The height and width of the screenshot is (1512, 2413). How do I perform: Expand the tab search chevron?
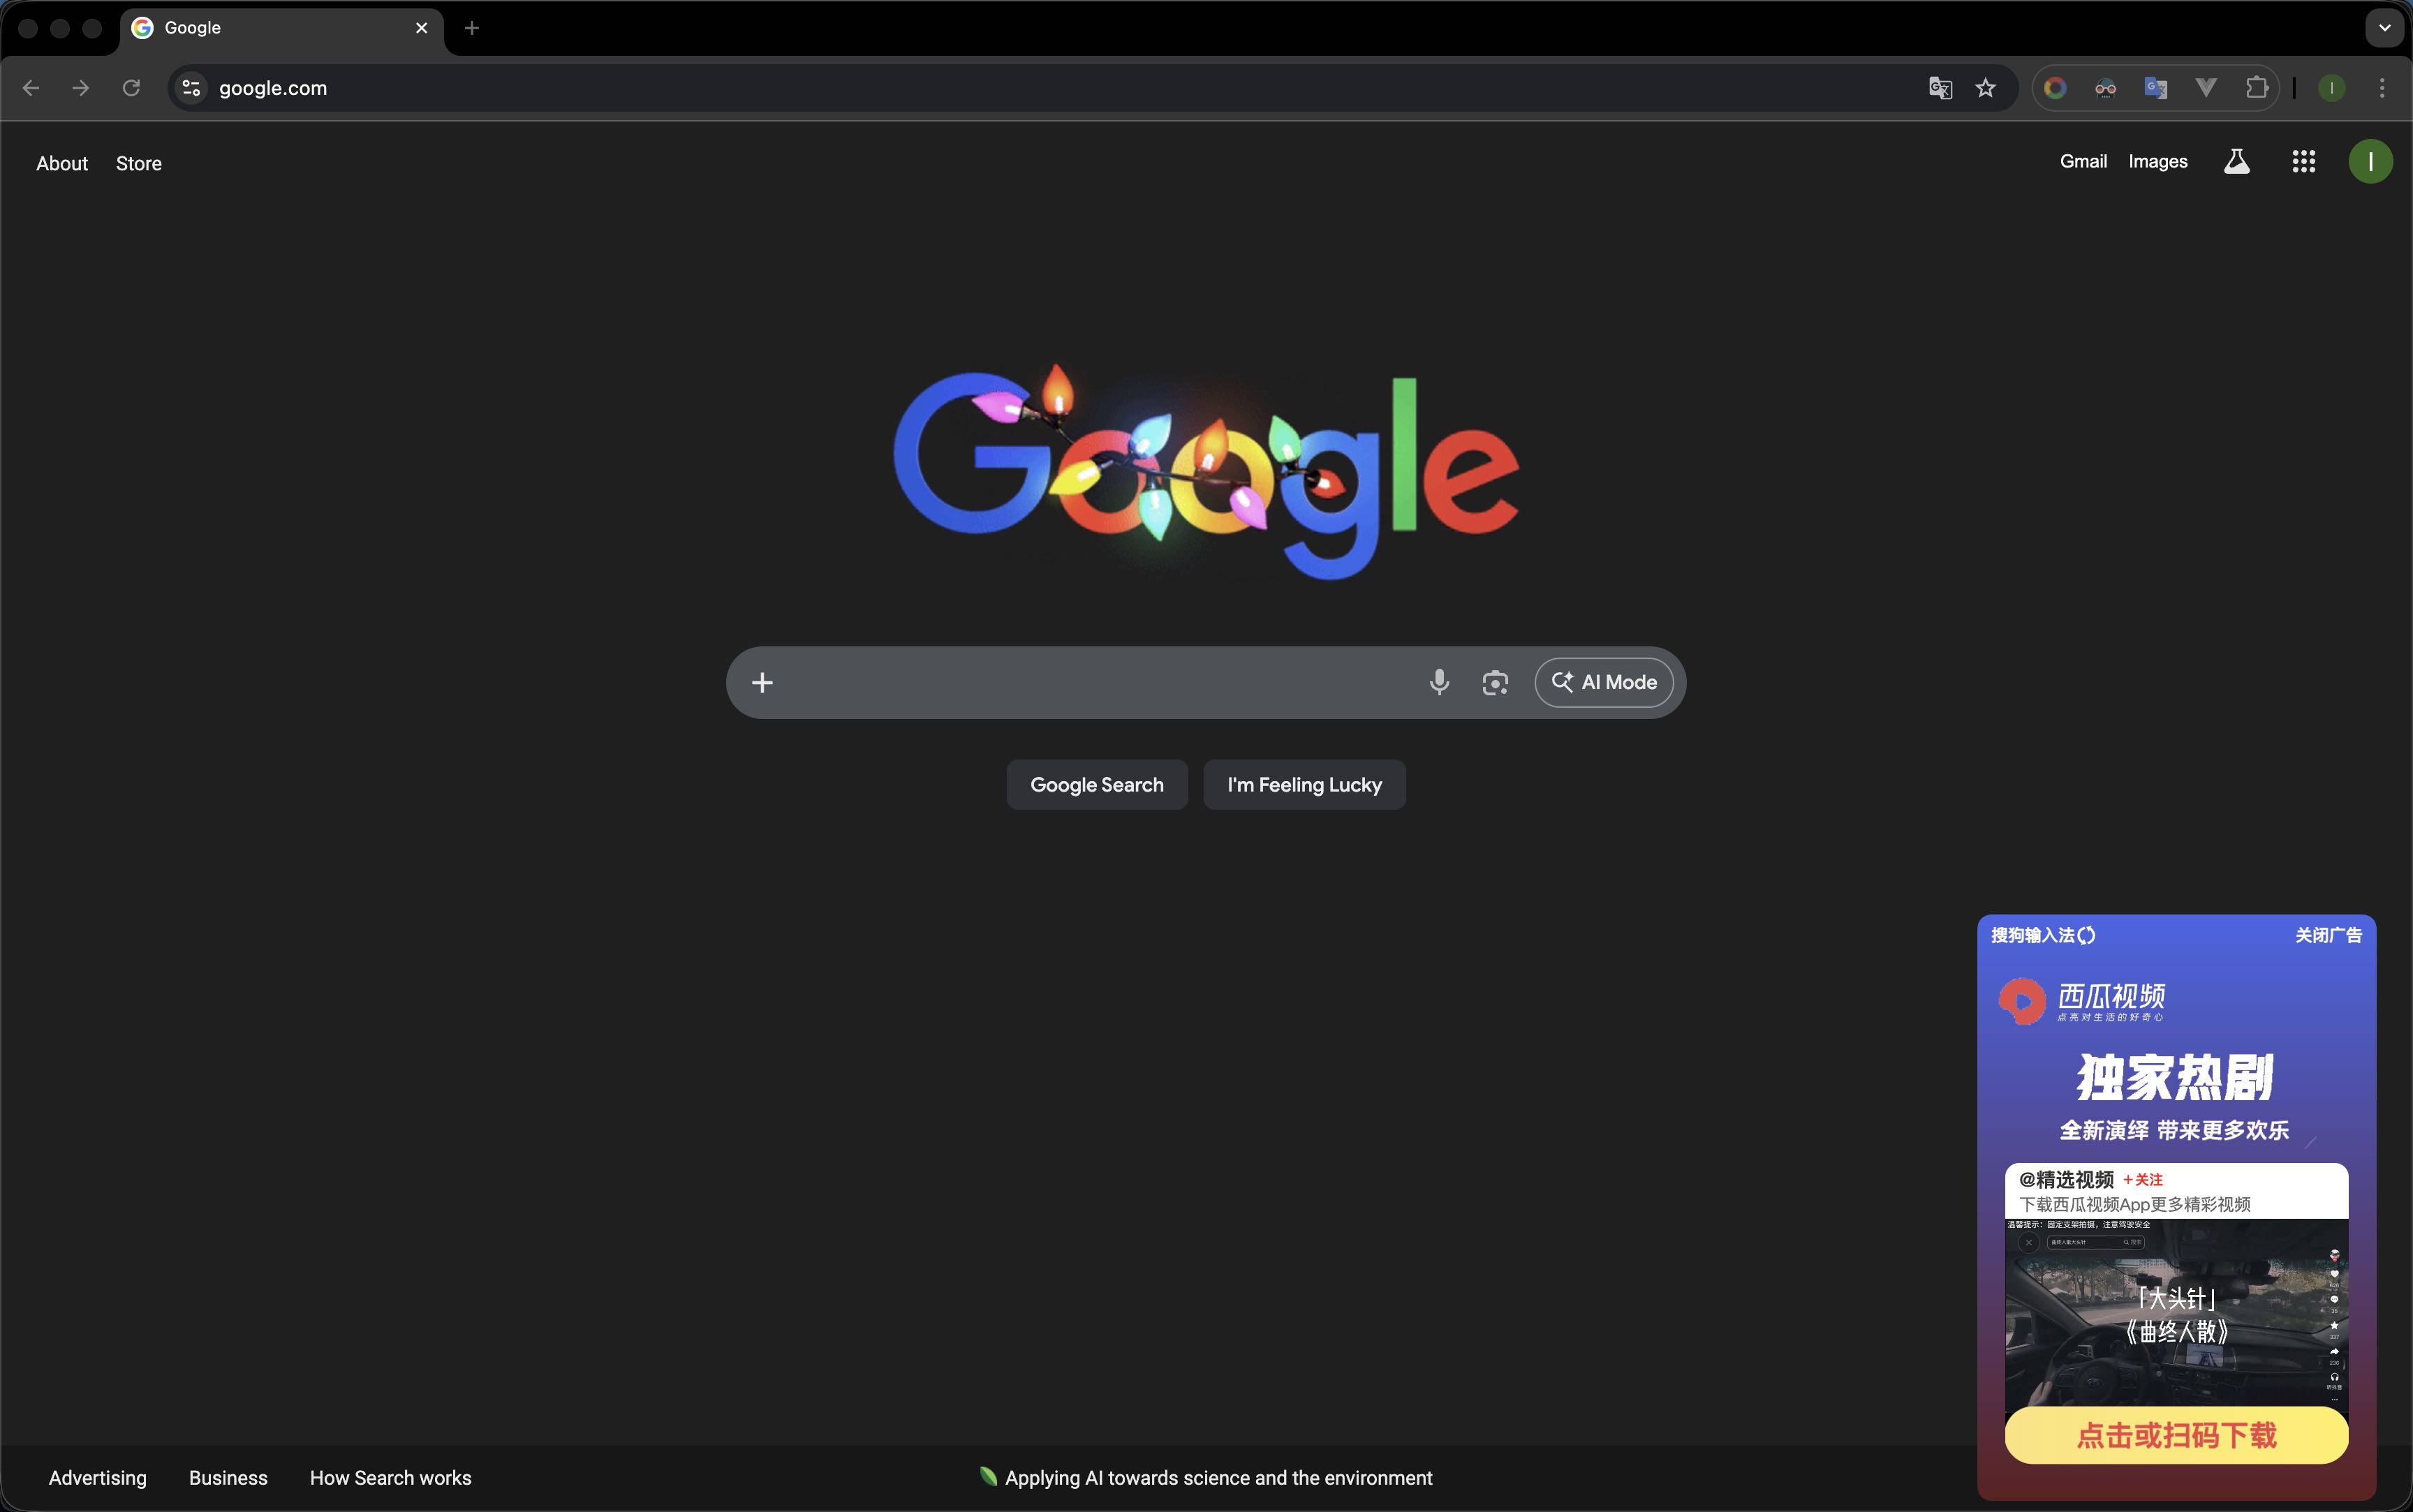(x=2384, y=28)
